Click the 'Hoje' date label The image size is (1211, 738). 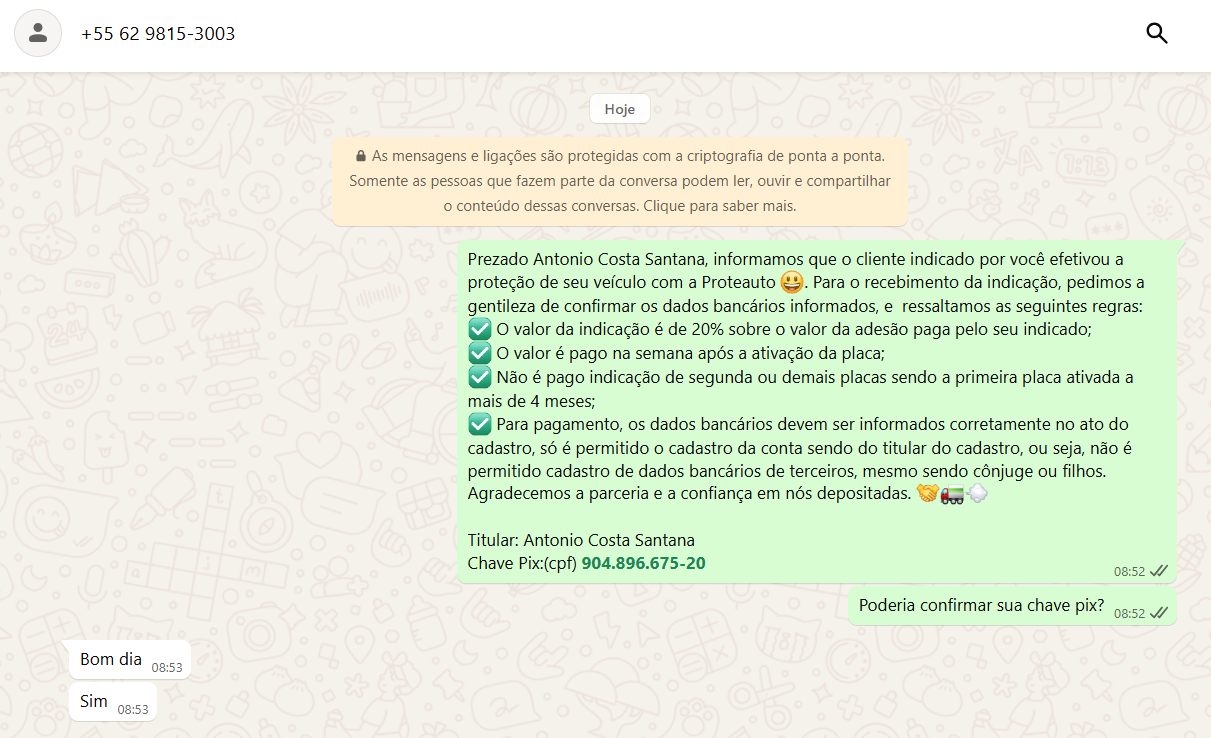point(619,109)
